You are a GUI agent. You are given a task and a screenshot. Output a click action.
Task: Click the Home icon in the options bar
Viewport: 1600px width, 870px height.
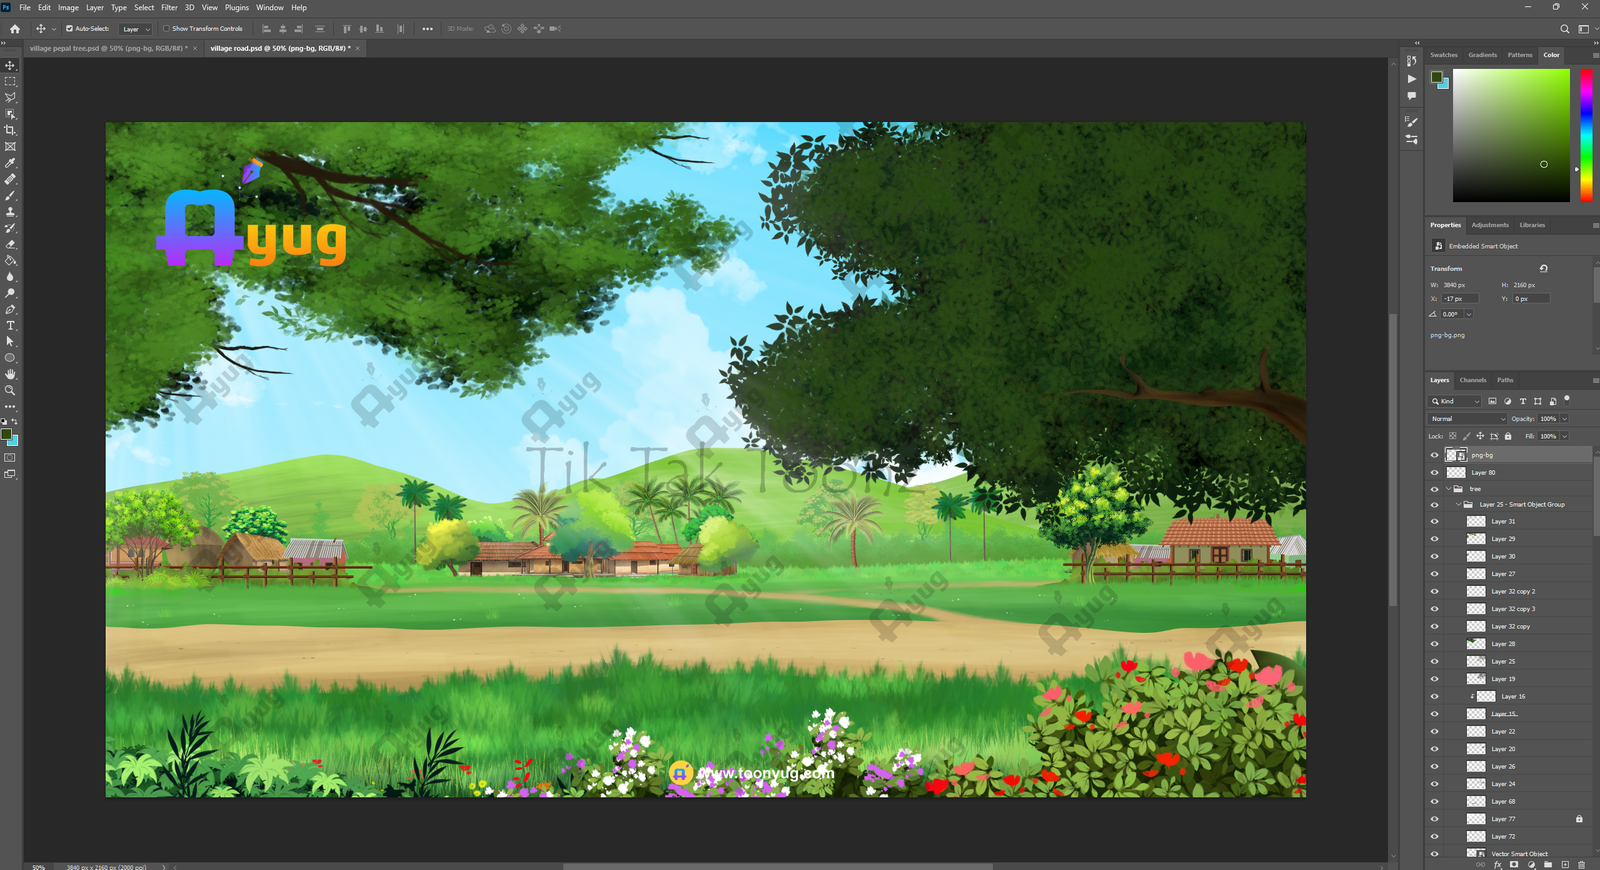[x=14, y=29]
